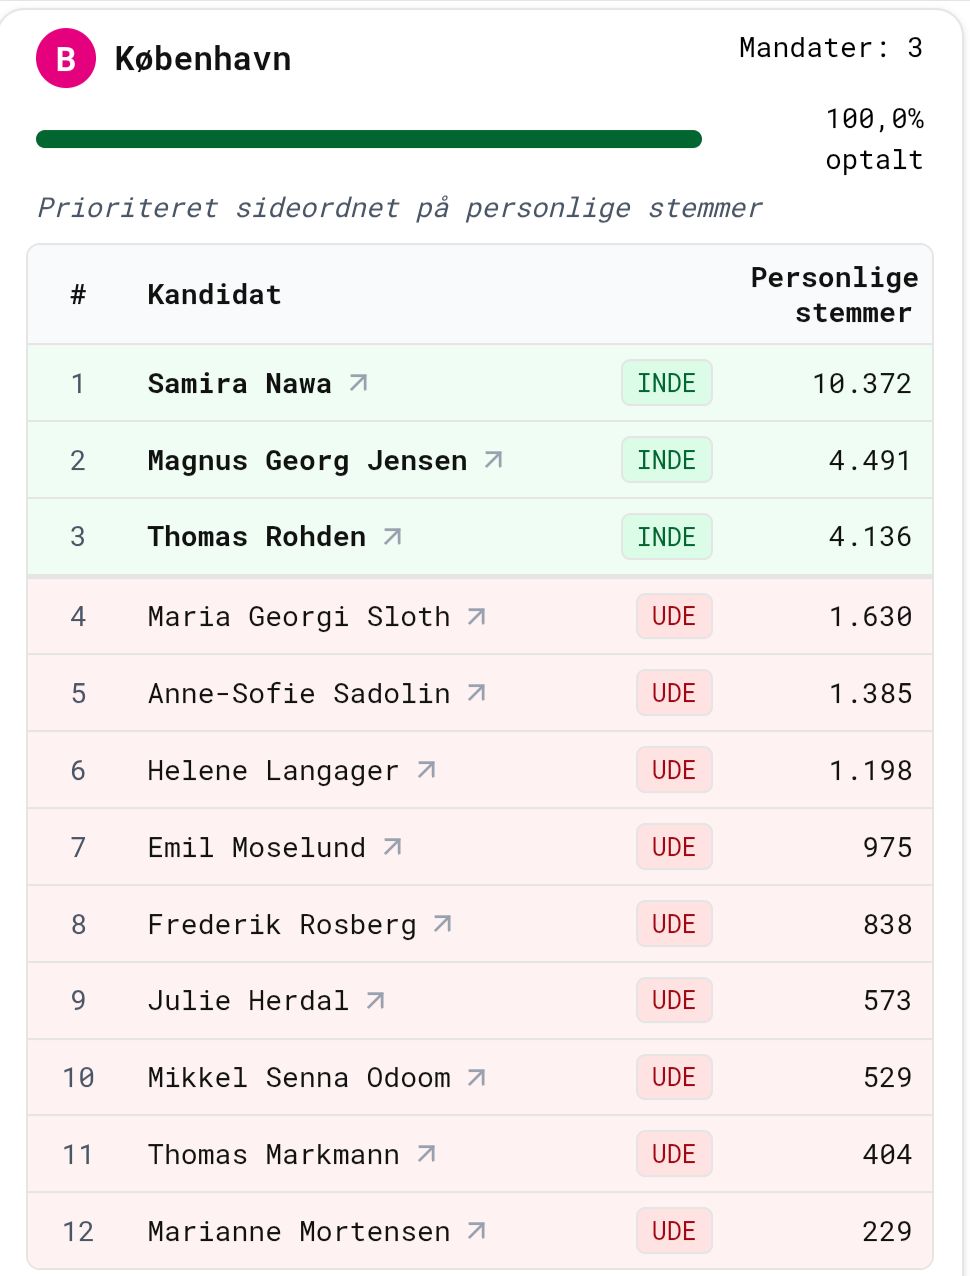Click the arrow icon next to Anne-Sofie Sadolin

click(477, 693)
